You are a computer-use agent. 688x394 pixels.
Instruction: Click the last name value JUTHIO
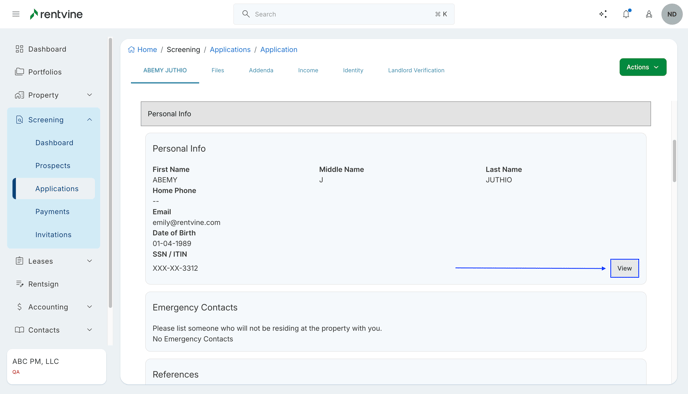498,180
